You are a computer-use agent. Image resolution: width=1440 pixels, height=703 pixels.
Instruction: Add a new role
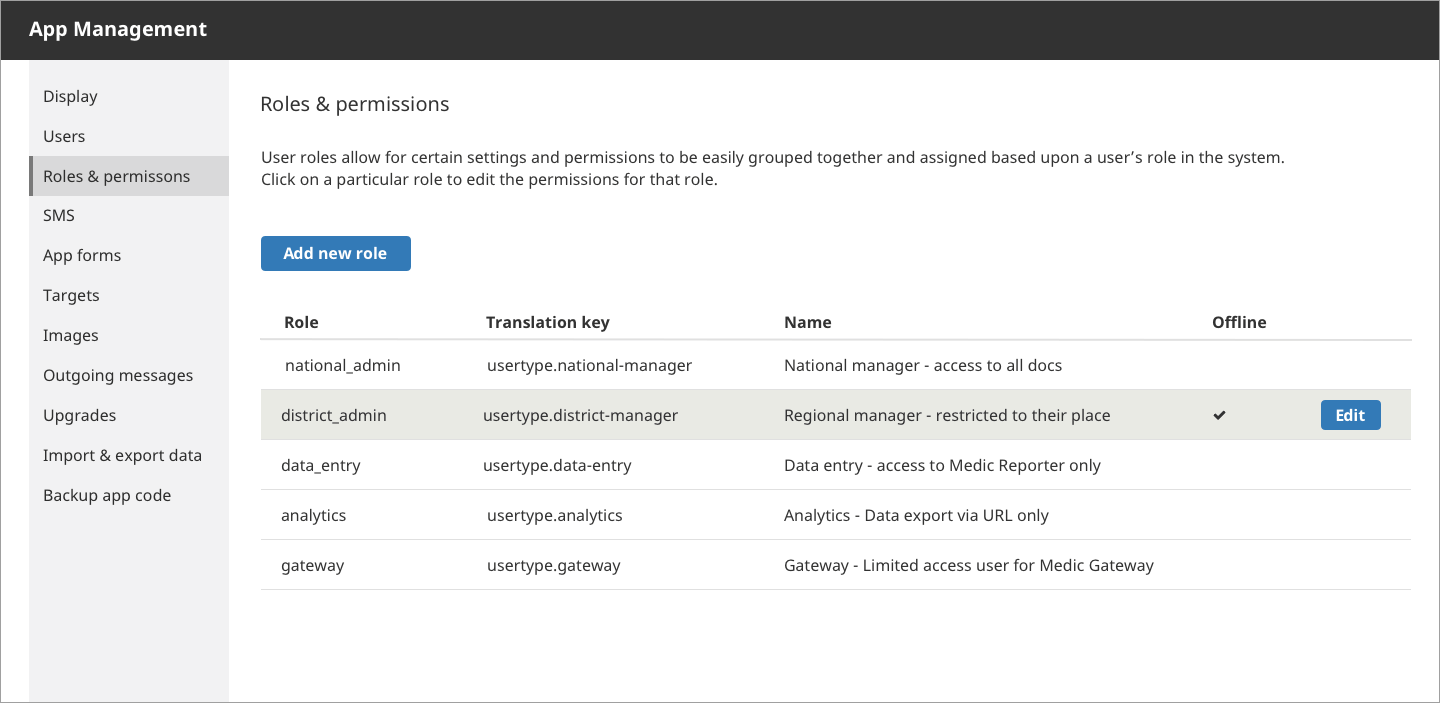[335, 253]
